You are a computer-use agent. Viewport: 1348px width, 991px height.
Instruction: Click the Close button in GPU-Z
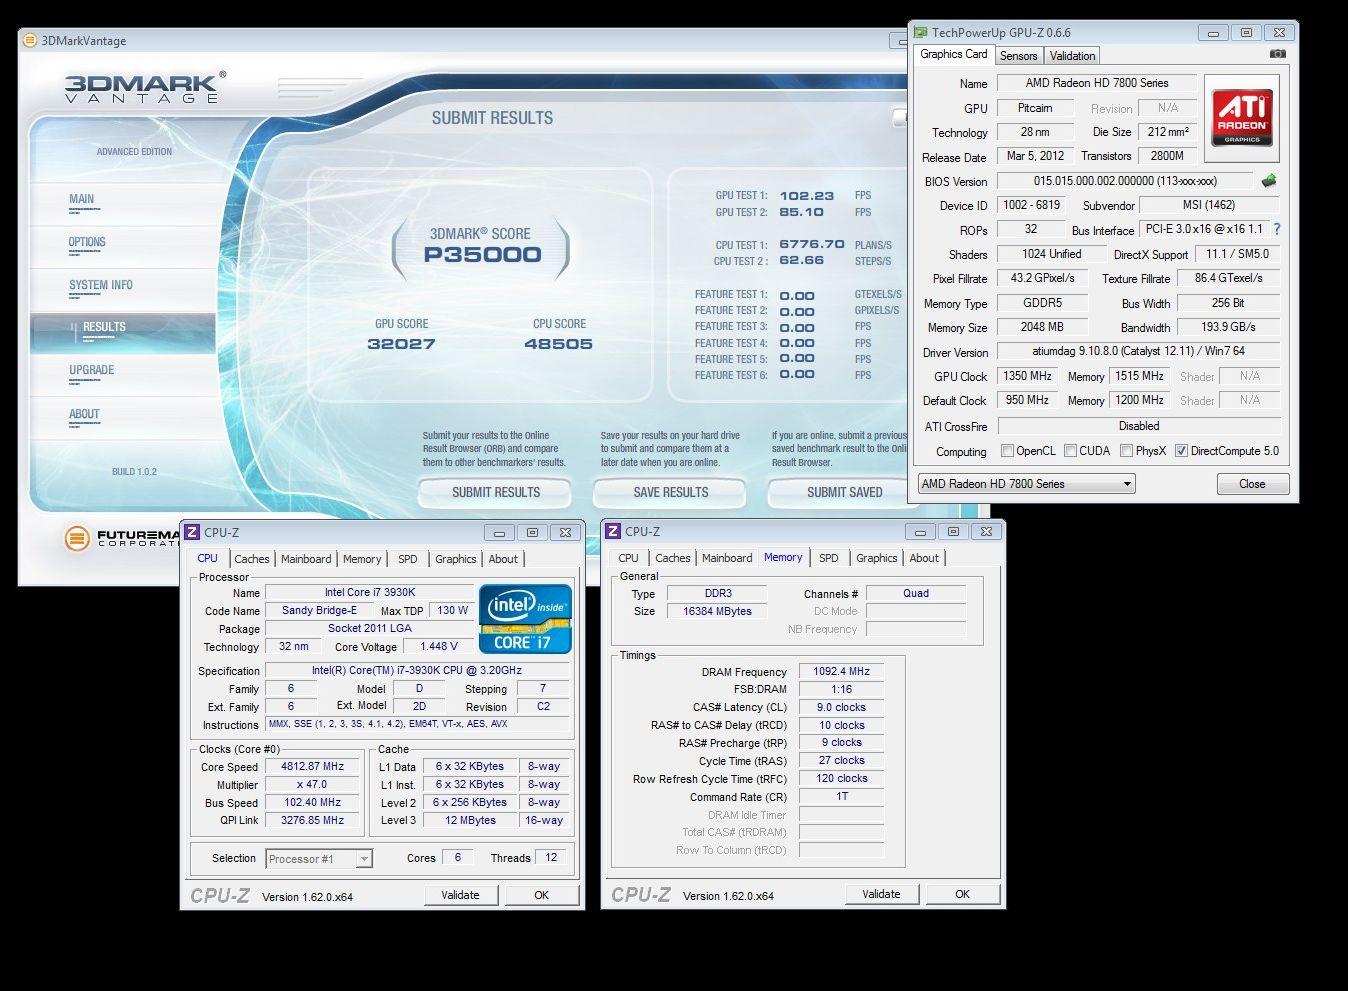pyautogui.click(x=1251, y=484)
